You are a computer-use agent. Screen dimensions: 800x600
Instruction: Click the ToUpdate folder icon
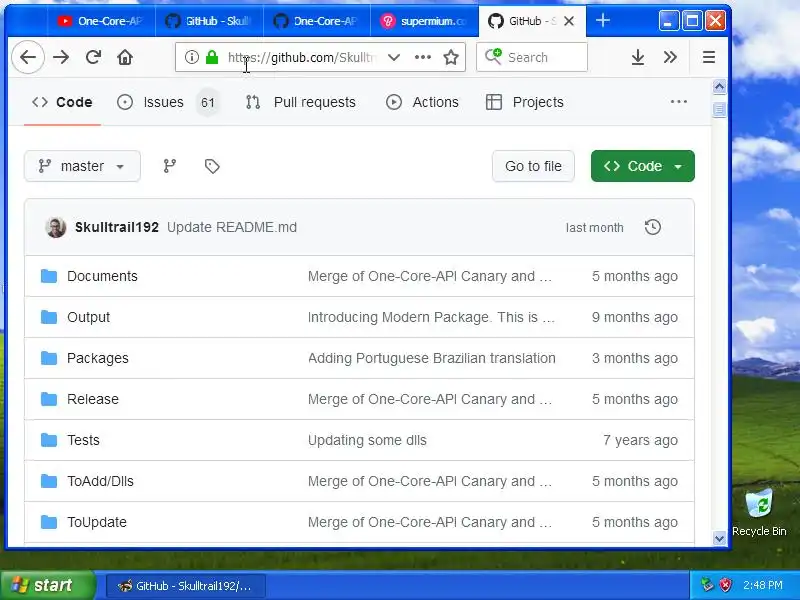(49, 522)
